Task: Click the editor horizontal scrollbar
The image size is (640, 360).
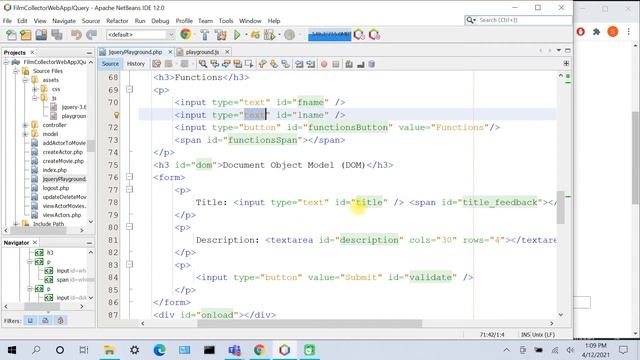Action: (309, 323)
